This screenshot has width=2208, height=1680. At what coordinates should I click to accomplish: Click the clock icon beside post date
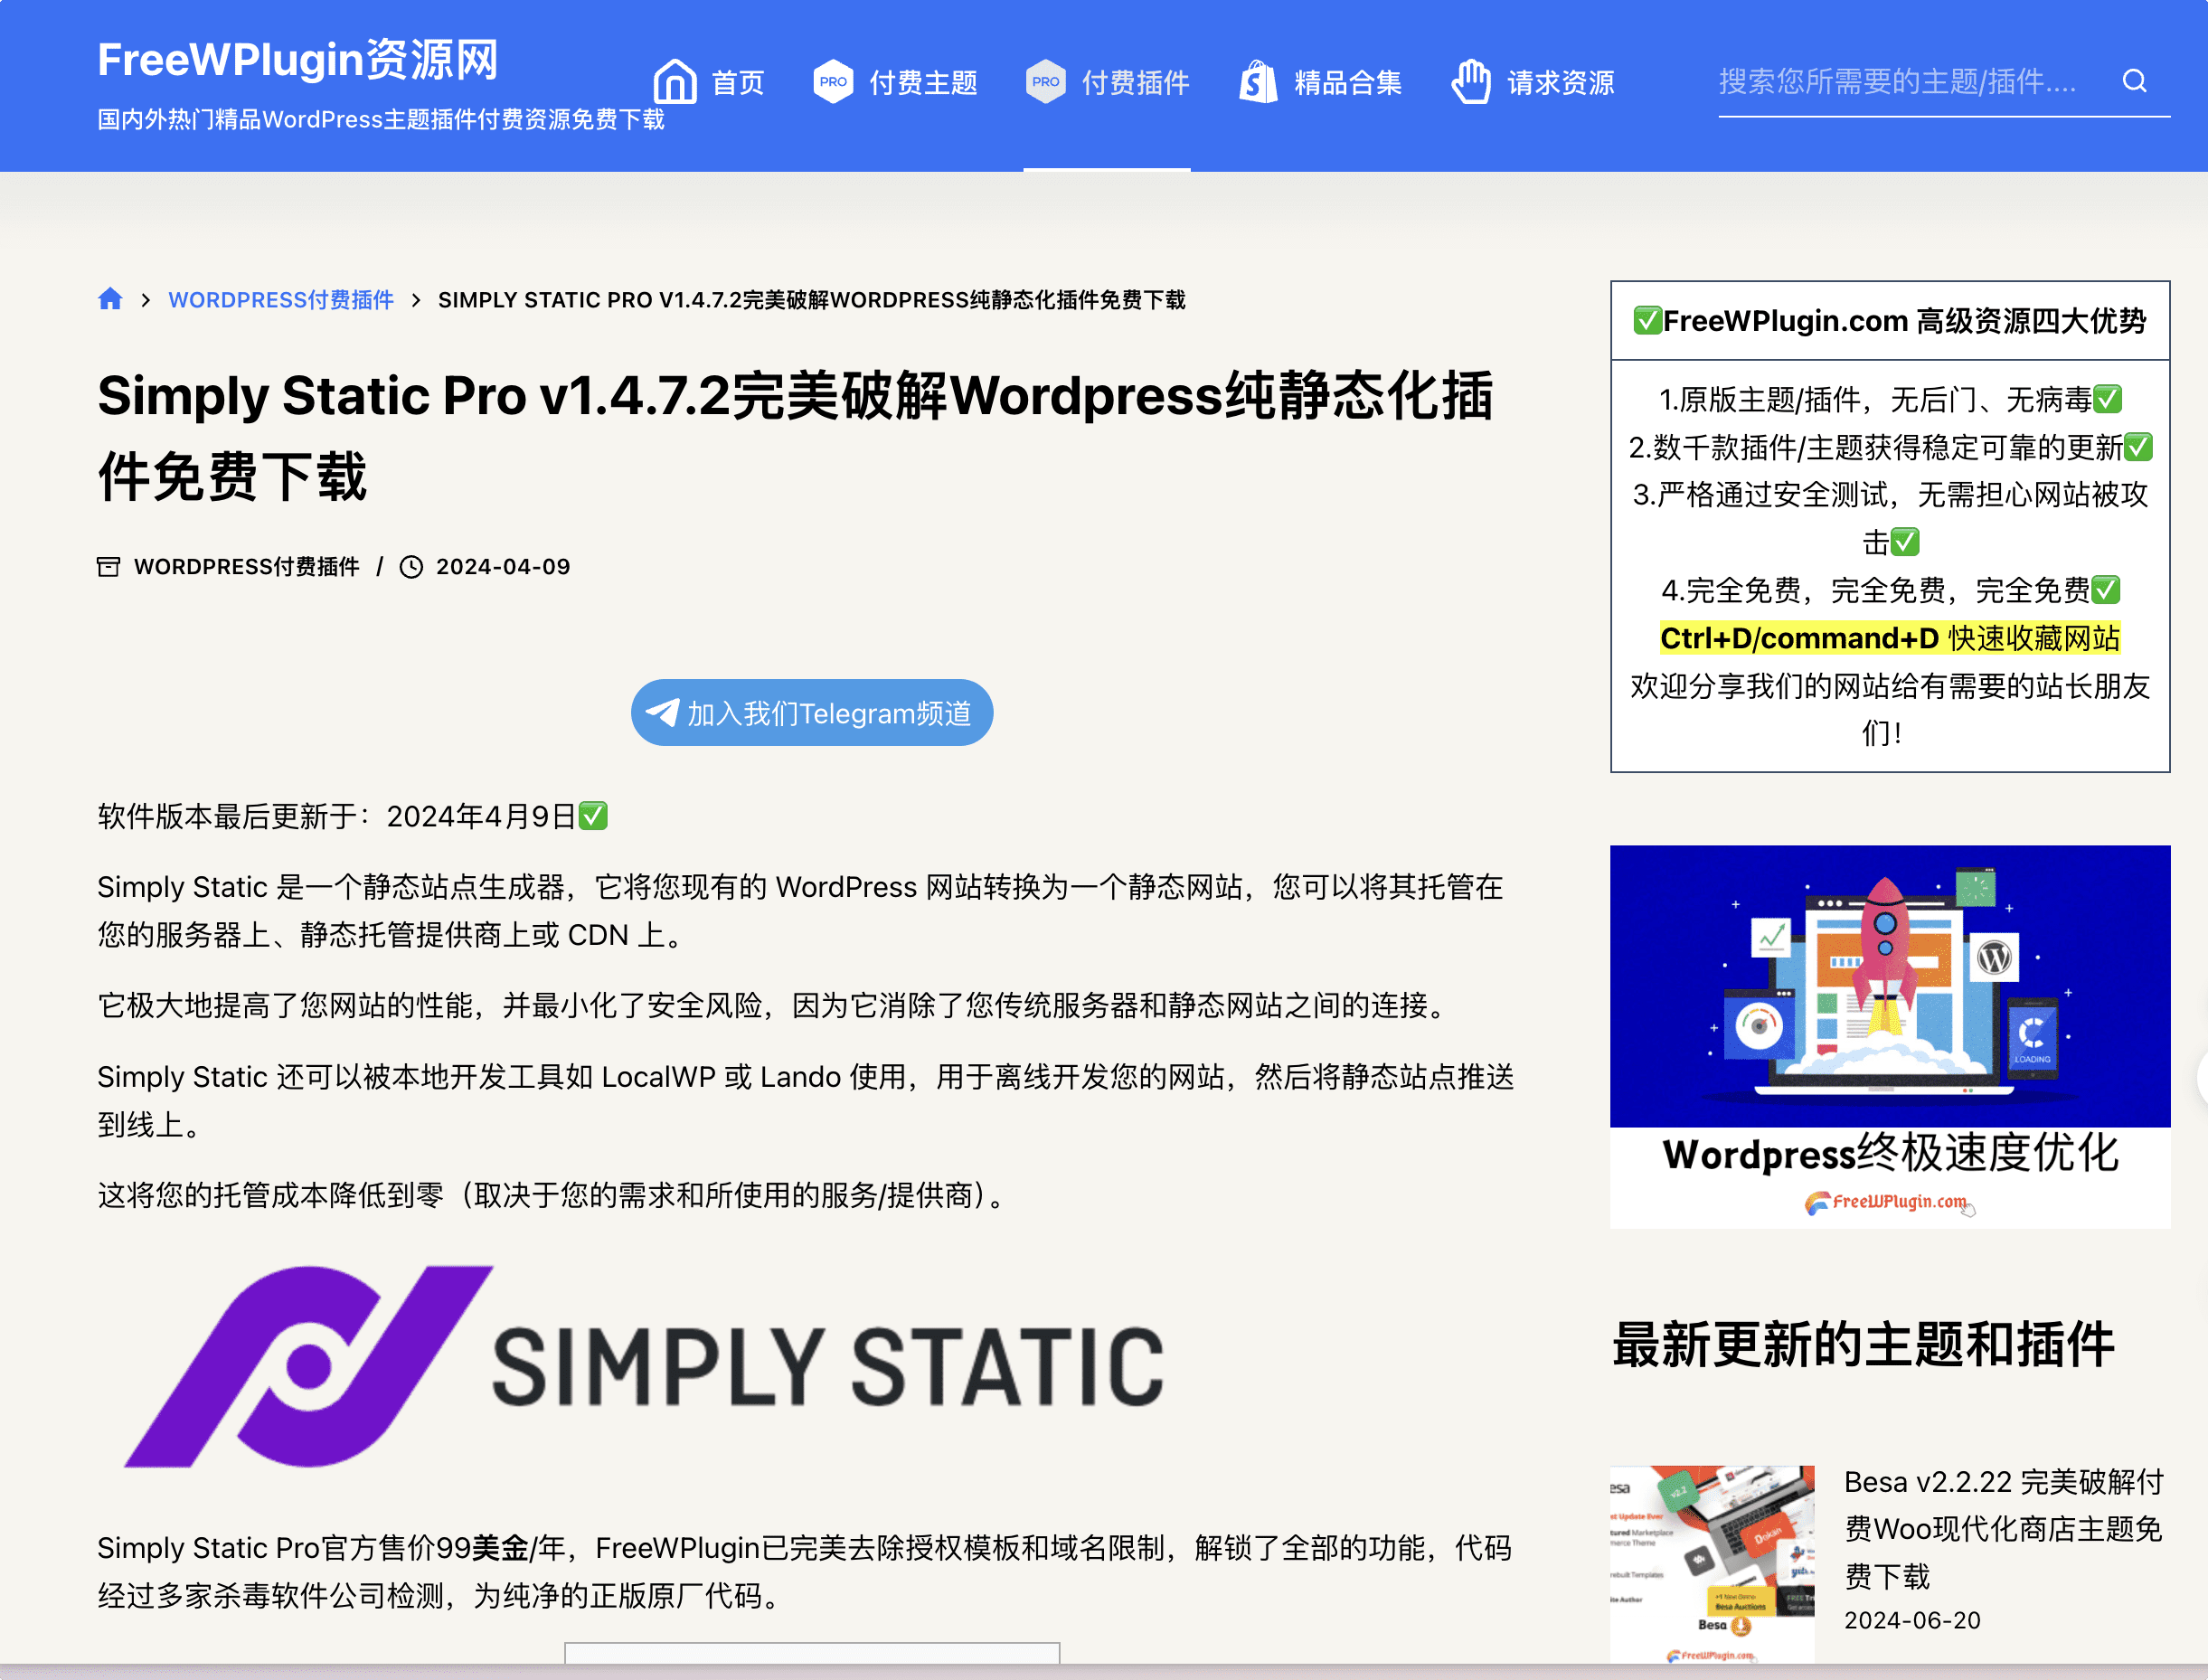(411, 567)
